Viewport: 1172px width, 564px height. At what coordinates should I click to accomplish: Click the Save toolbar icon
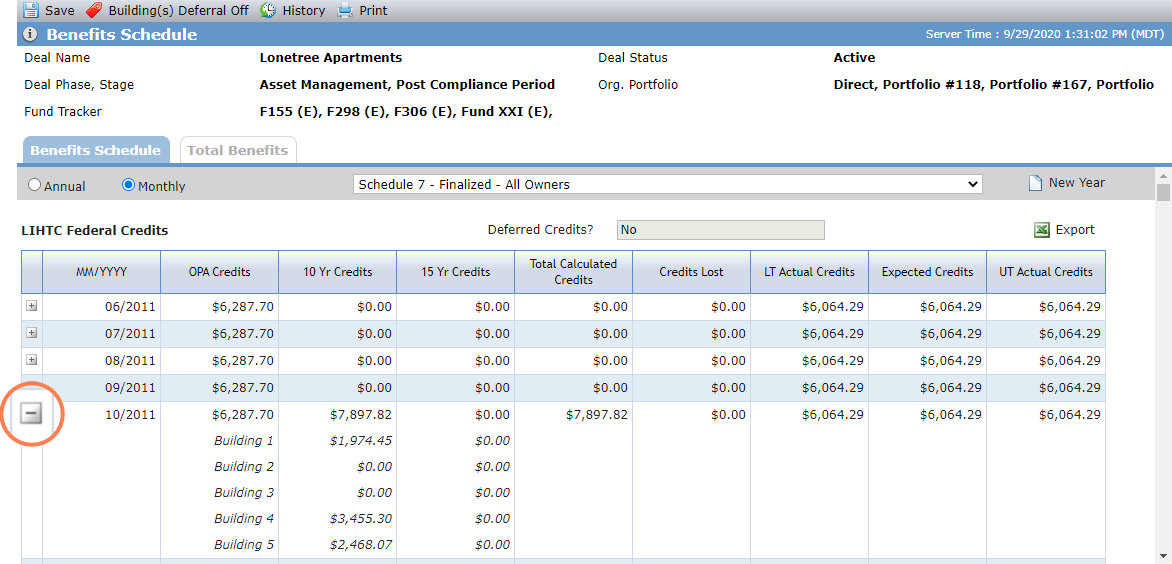[31, 10]
